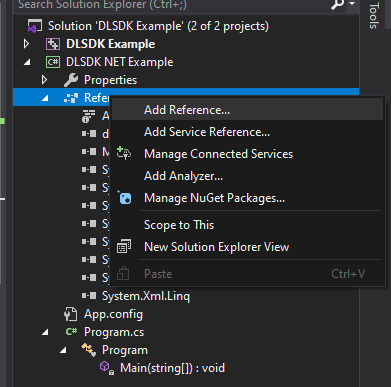Viewport: 391px width, 387px height.
Task: Select the DLSDK NET Example project
Action: point(120,62)
